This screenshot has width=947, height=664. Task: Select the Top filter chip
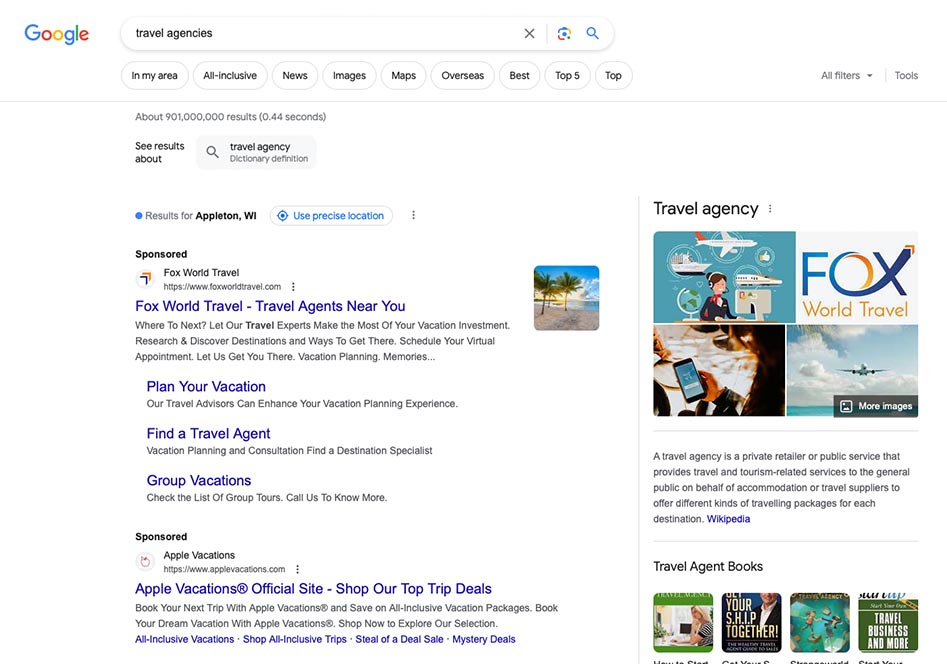point(613,76)
